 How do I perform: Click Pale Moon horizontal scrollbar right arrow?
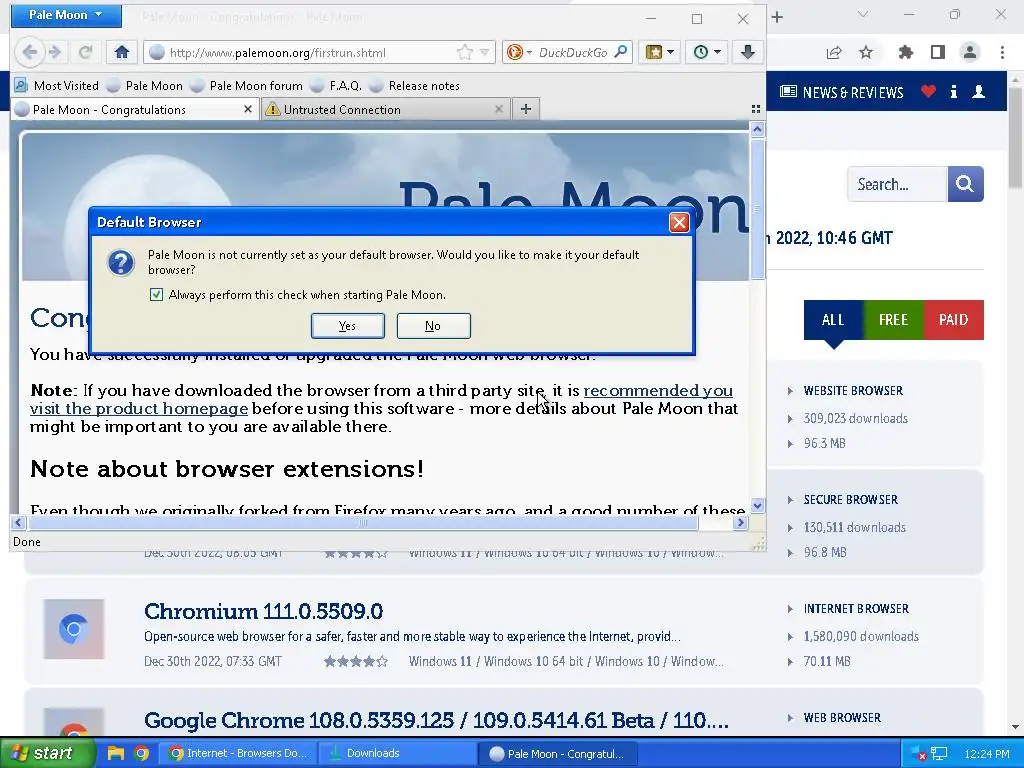pyautogui.click(x=740, y=522)
